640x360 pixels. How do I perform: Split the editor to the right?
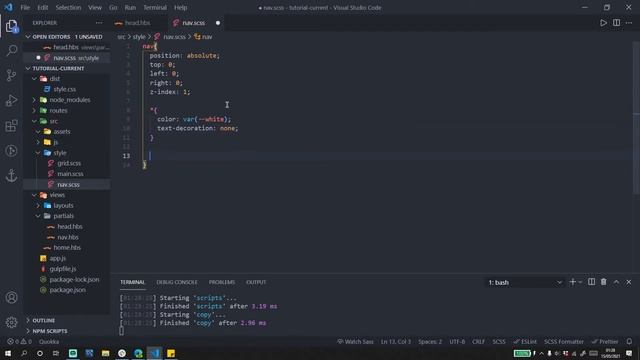(x=616, y=23)
